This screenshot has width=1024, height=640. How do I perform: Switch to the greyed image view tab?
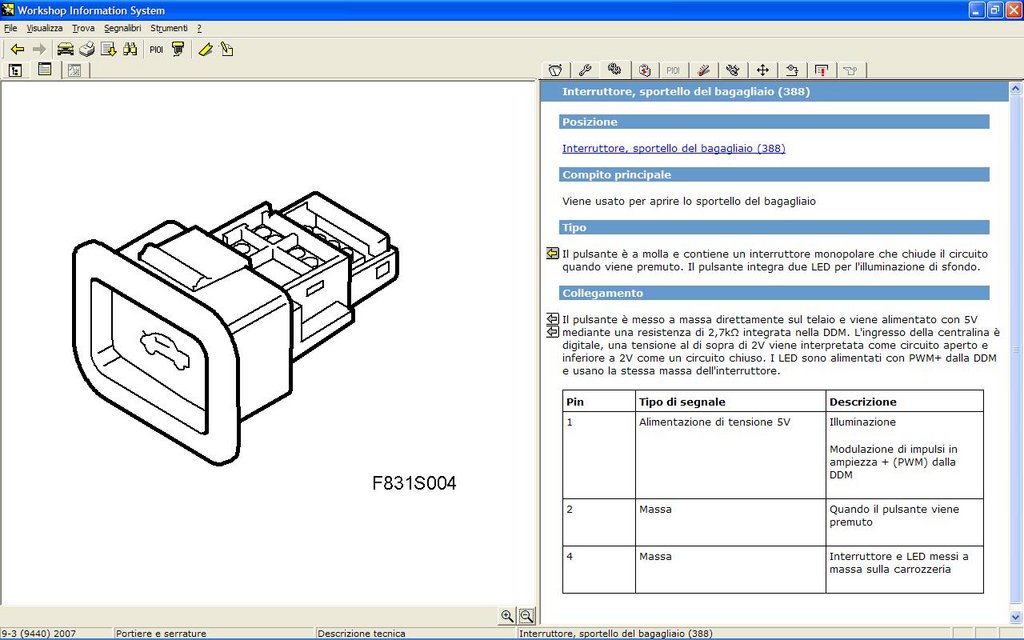(x=74, y=70)
